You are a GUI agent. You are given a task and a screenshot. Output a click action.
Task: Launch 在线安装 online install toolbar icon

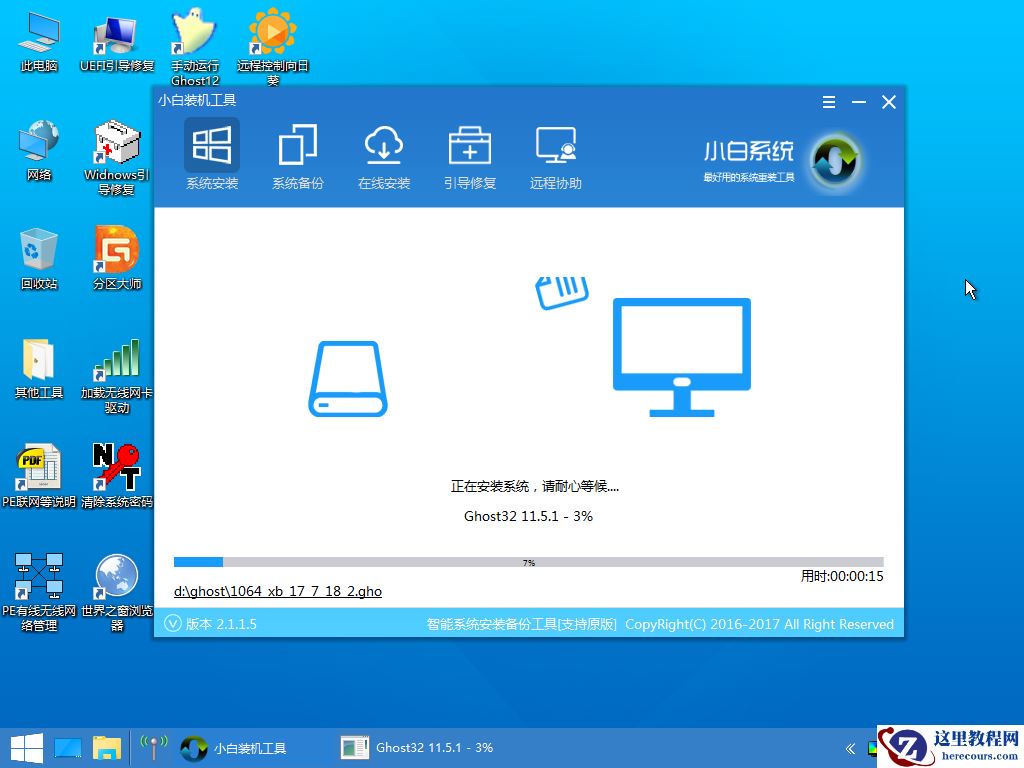tap(384, 155)
